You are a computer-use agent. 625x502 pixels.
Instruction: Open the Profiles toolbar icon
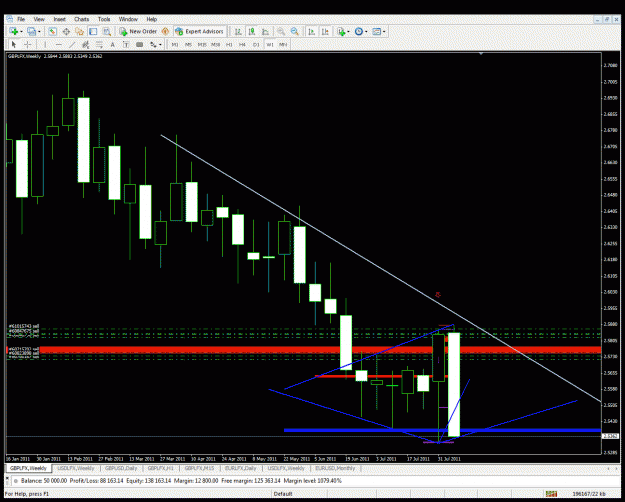click(x=31, y=31)
